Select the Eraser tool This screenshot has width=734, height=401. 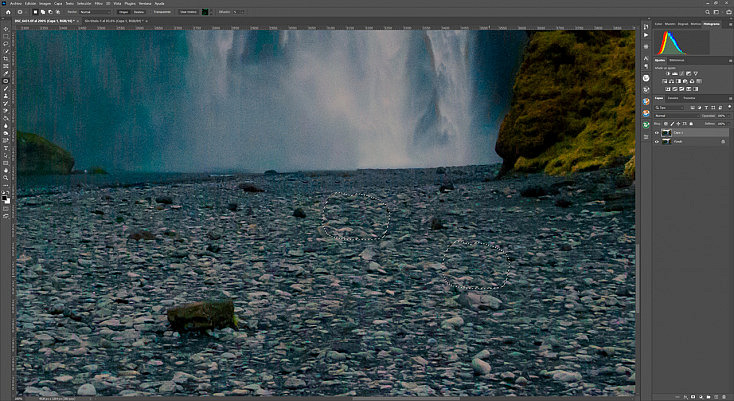click(6, 110)
